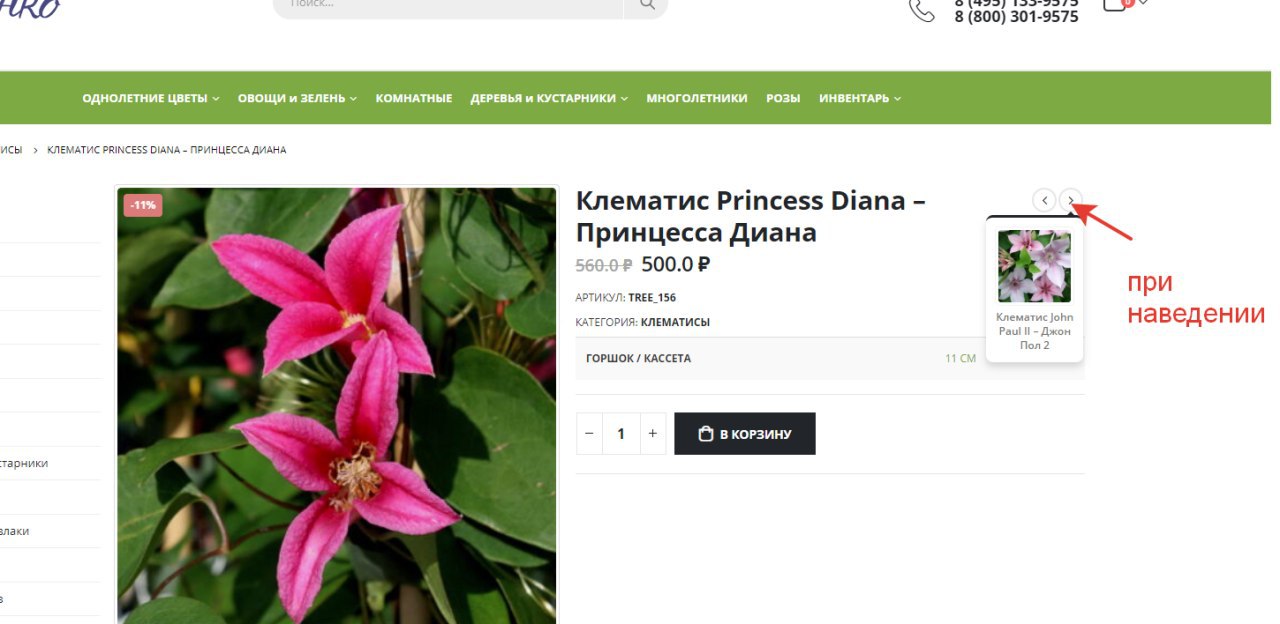Image resolution: width=1280 pixels, height=624 pixels.
Task: Click the КЛЕМАТИСЫ category link
Action: (675, 322)
